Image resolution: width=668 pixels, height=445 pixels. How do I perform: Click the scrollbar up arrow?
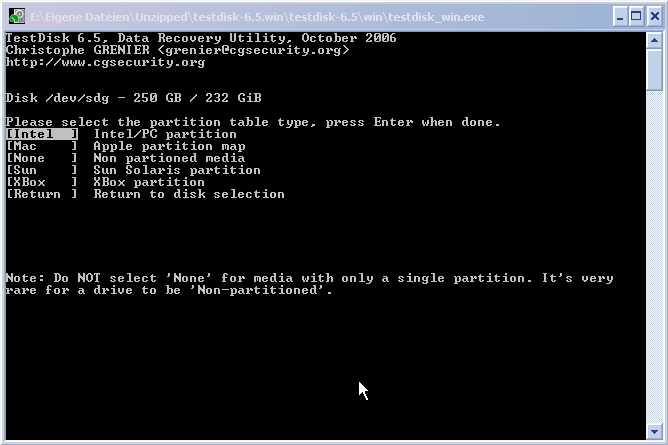pyautogui.click(x=654, y=40)
